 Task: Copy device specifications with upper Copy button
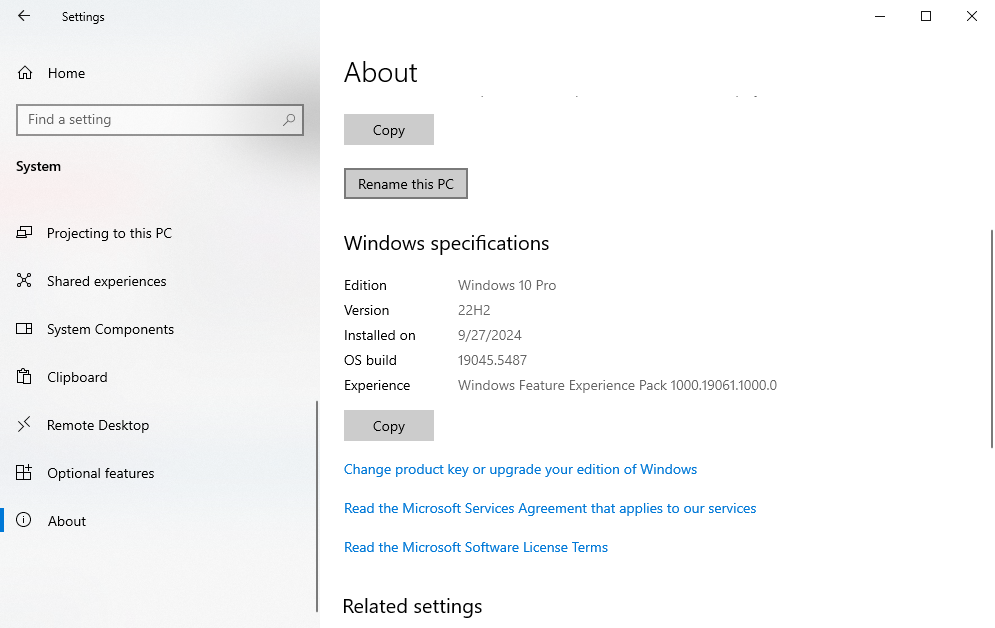pos(389,129)
